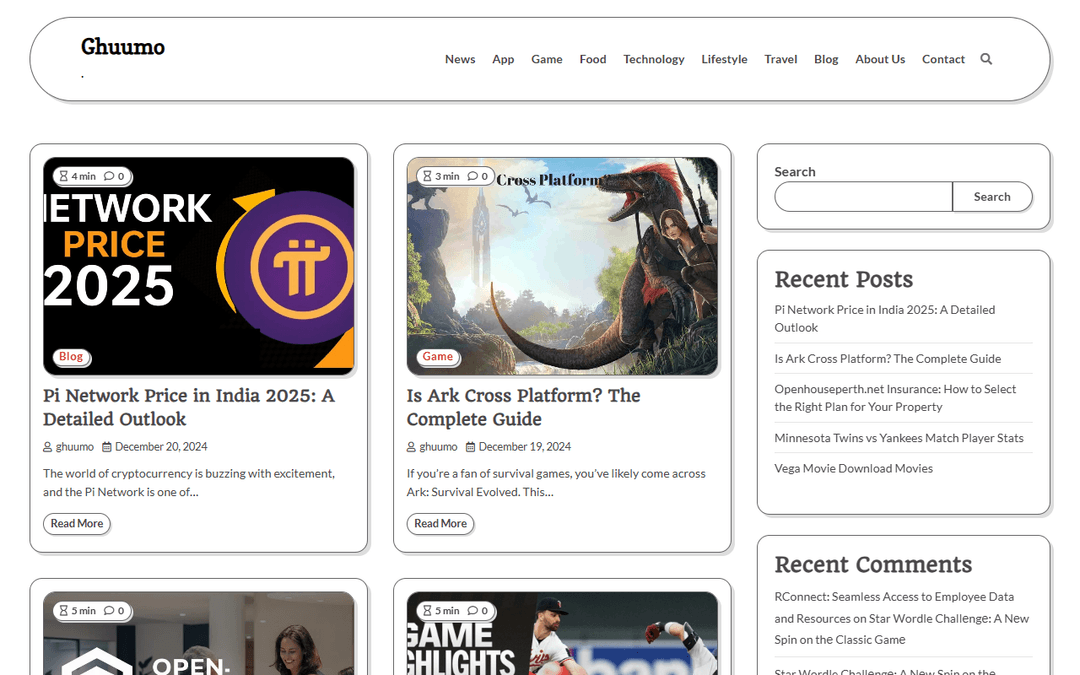Open recent post Pi Network Price in India 2025
The height and width of the screenshot is (675, 1080).
[x=884, y=319]
